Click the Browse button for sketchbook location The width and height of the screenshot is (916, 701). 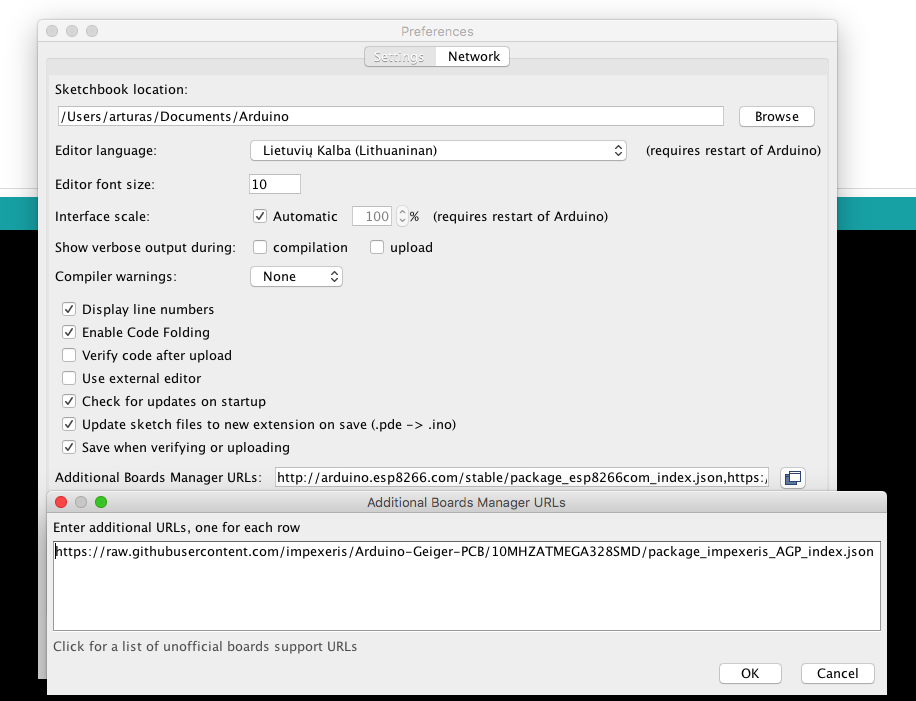coord(776,116)
